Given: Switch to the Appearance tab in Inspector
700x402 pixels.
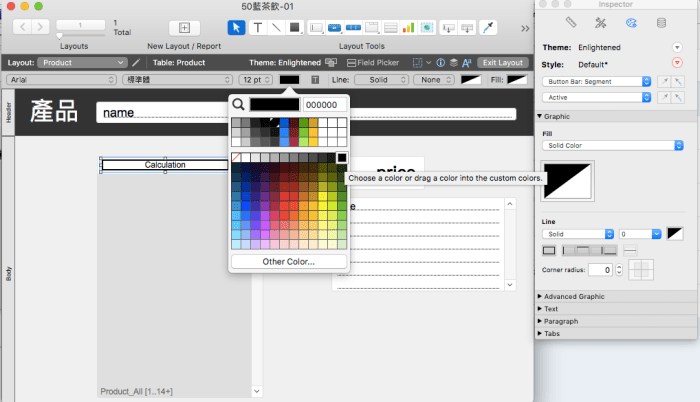Looking at the screenshot, I should (630, 22).
